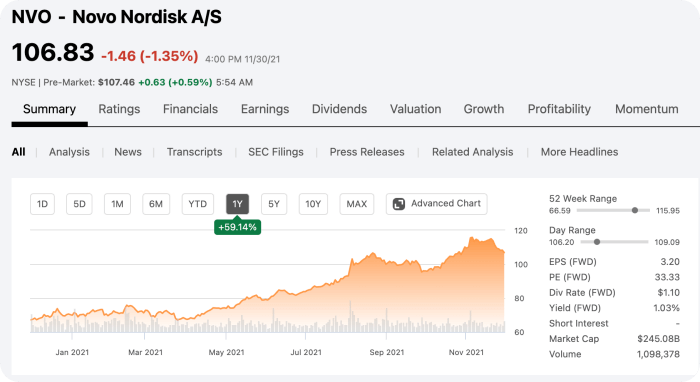Filter headlines by SEC Filings
Screen dimensions: 700x382
click(x=276, y=152)
